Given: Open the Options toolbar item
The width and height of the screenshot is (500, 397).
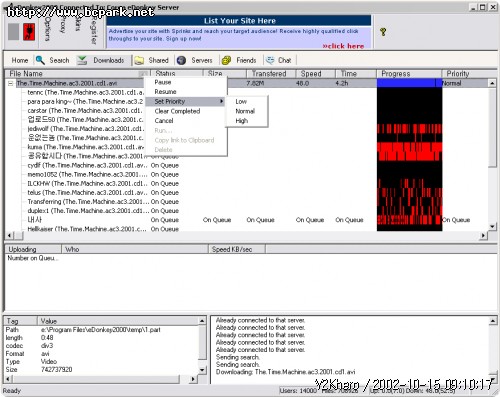Looking at the screenshot, I should [x=47, y=29].
